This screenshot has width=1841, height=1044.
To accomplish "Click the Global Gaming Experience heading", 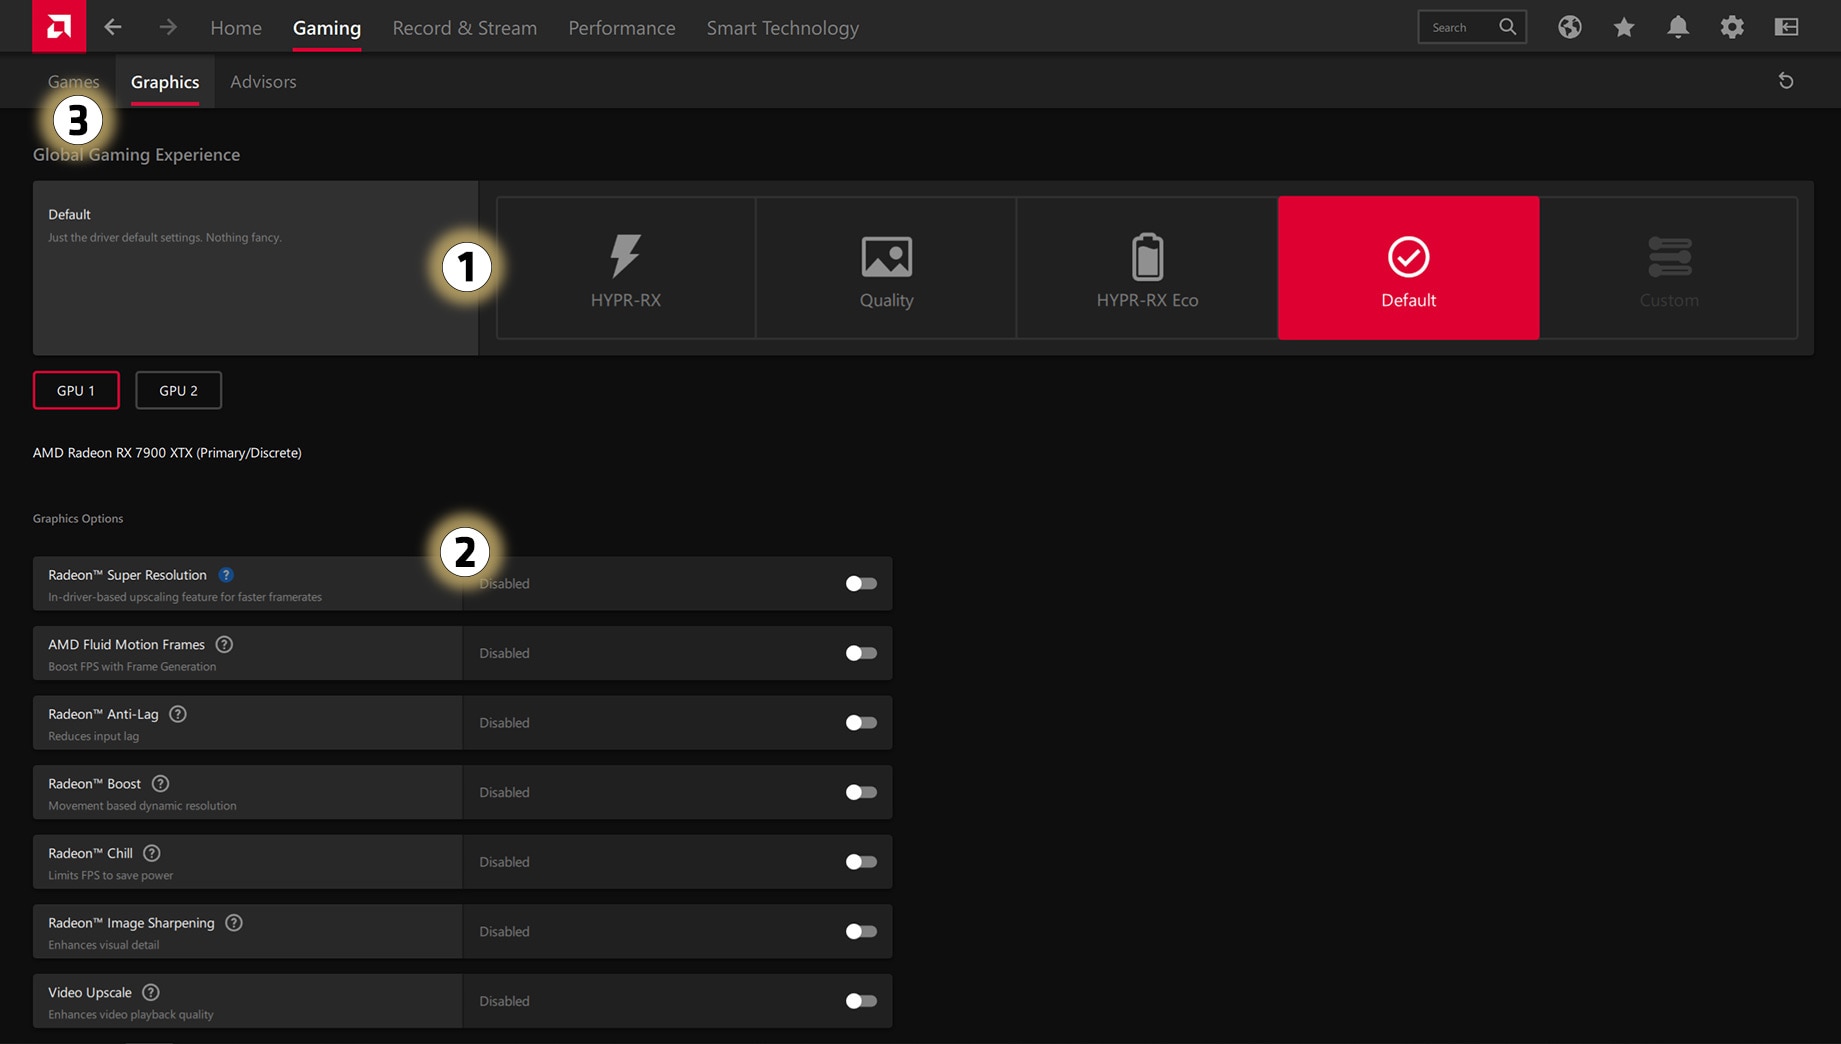I will coord(136,155).
